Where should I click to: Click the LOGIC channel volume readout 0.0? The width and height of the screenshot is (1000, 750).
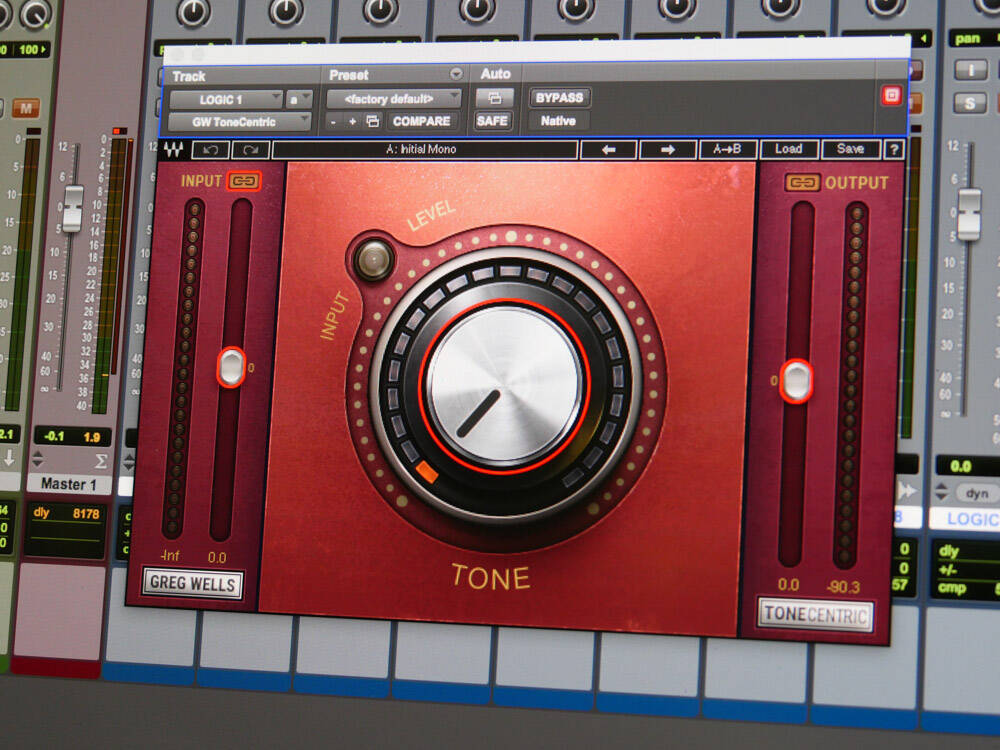tap(962, 466)
